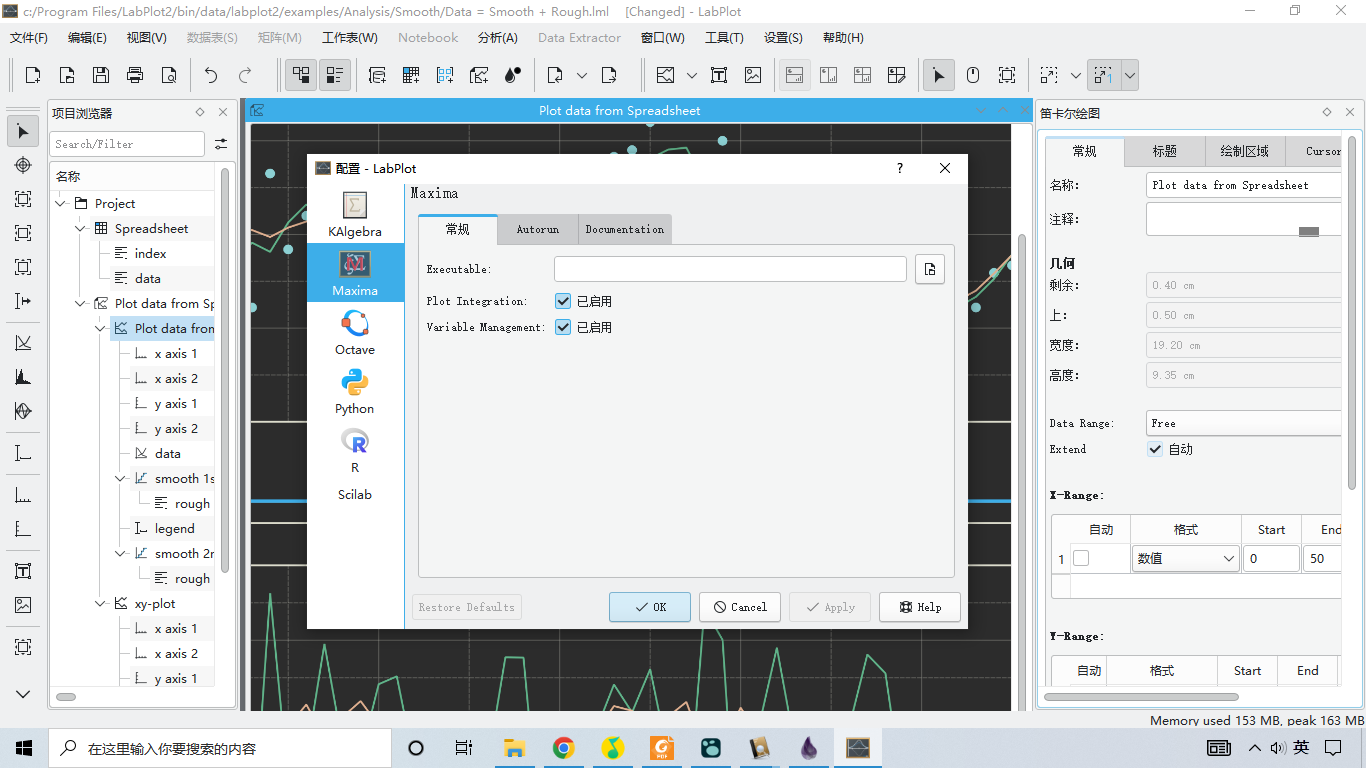Click the OK button
The image size is (1366, 768).
[x=649, y=607]
